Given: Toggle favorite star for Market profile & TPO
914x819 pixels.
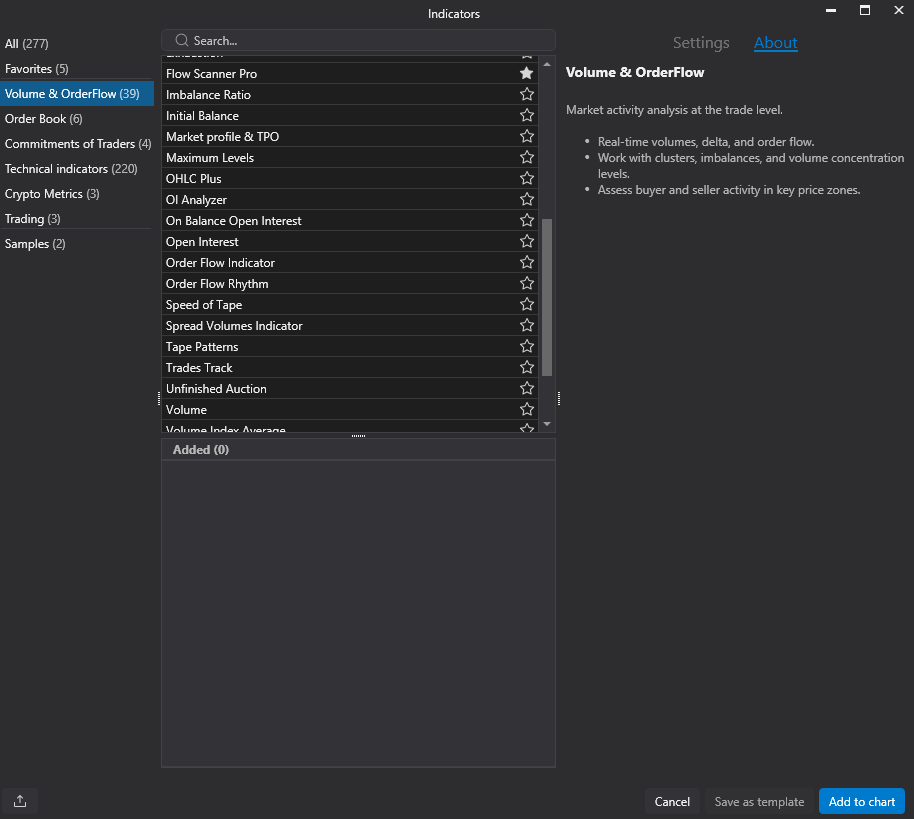Looking at the screenshot, I should [526, 136].
